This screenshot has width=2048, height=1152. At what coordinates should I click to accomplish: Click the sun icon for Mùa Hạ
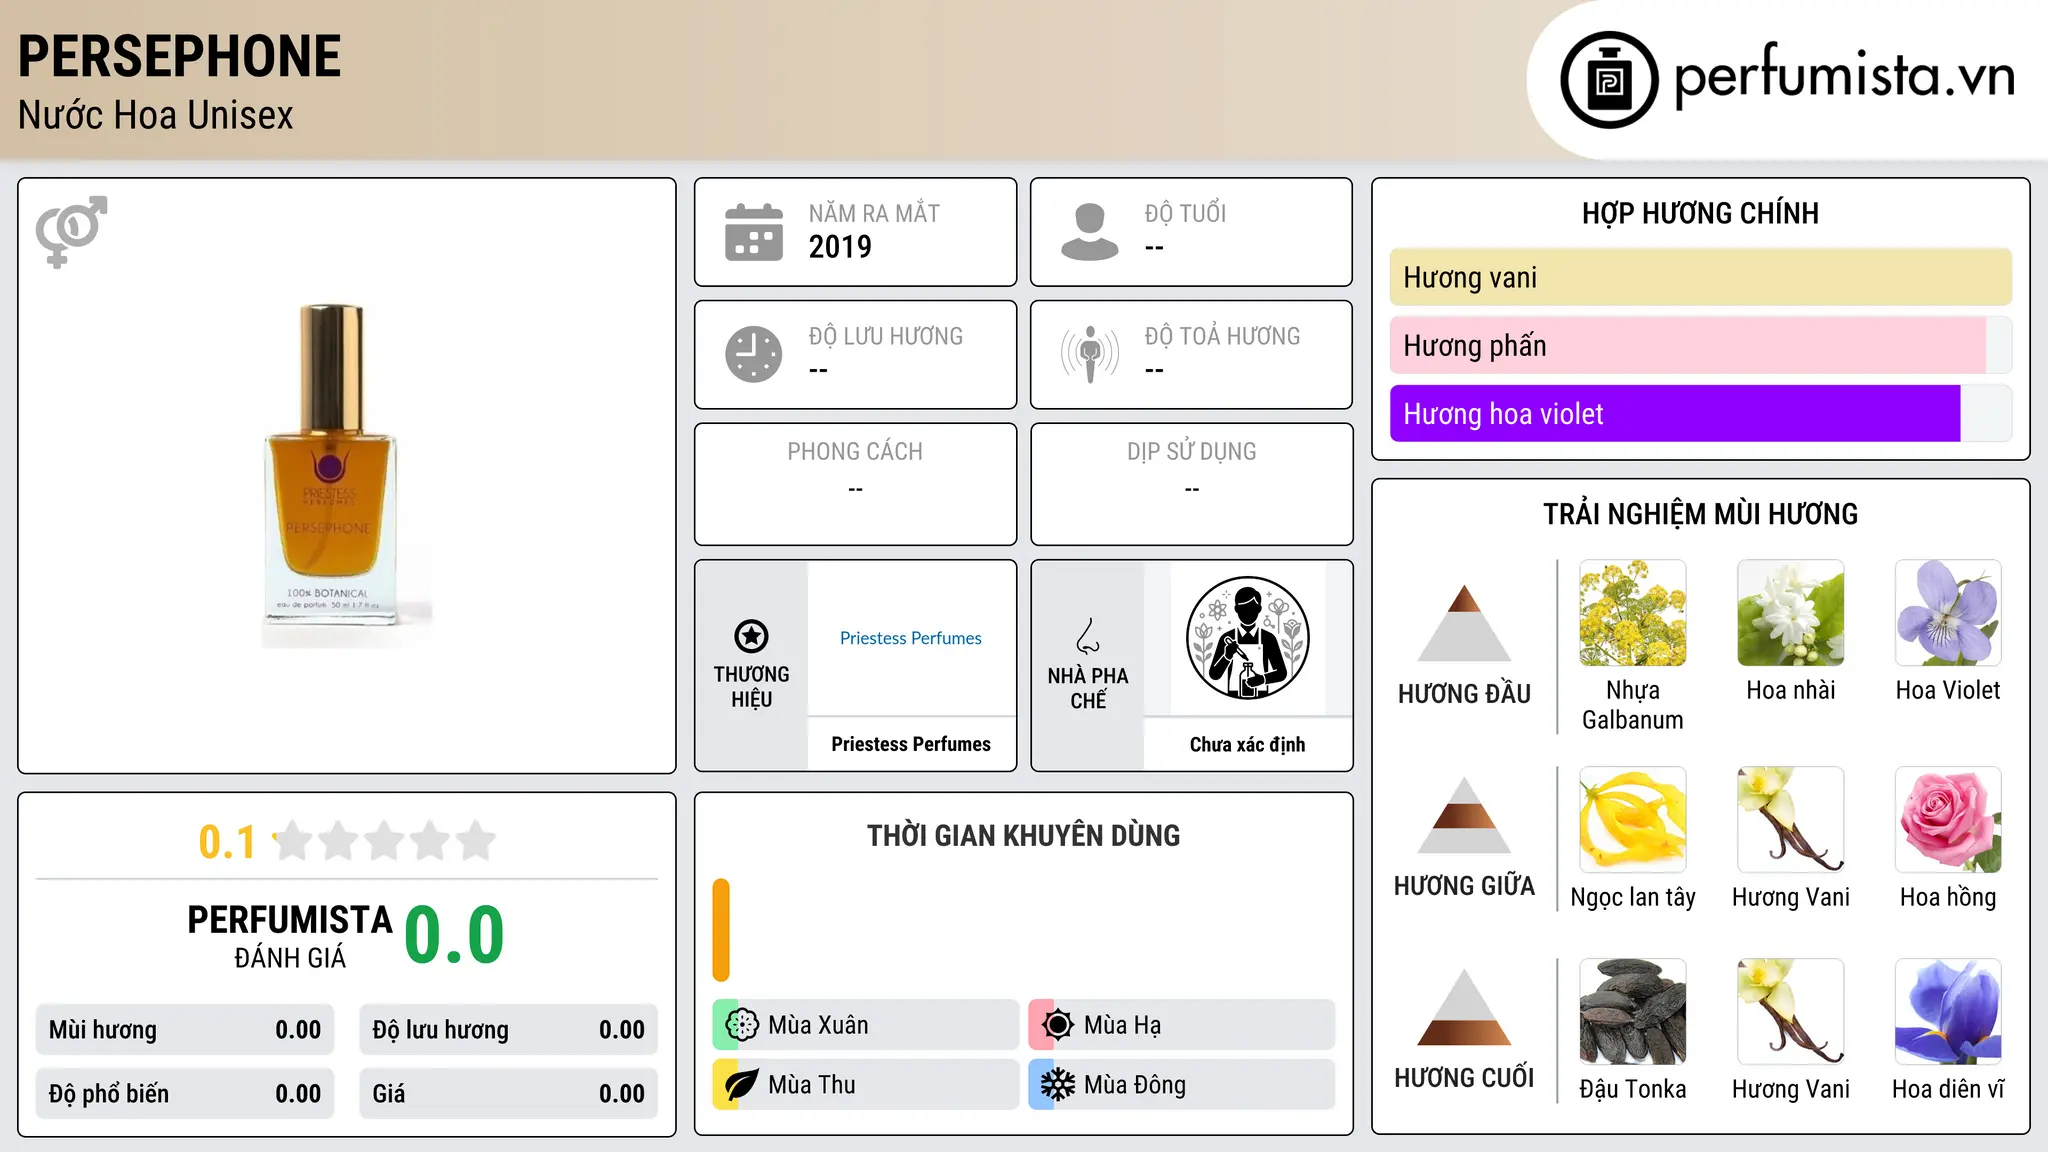click(1058, 1025)
